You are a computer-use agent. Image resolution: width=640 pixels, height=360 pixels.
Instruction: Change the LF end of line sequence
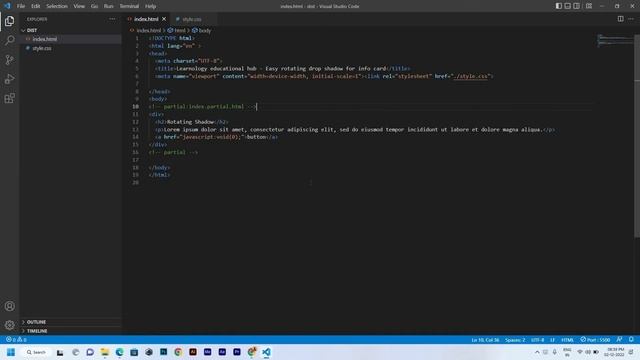click(x=552, y=340)
